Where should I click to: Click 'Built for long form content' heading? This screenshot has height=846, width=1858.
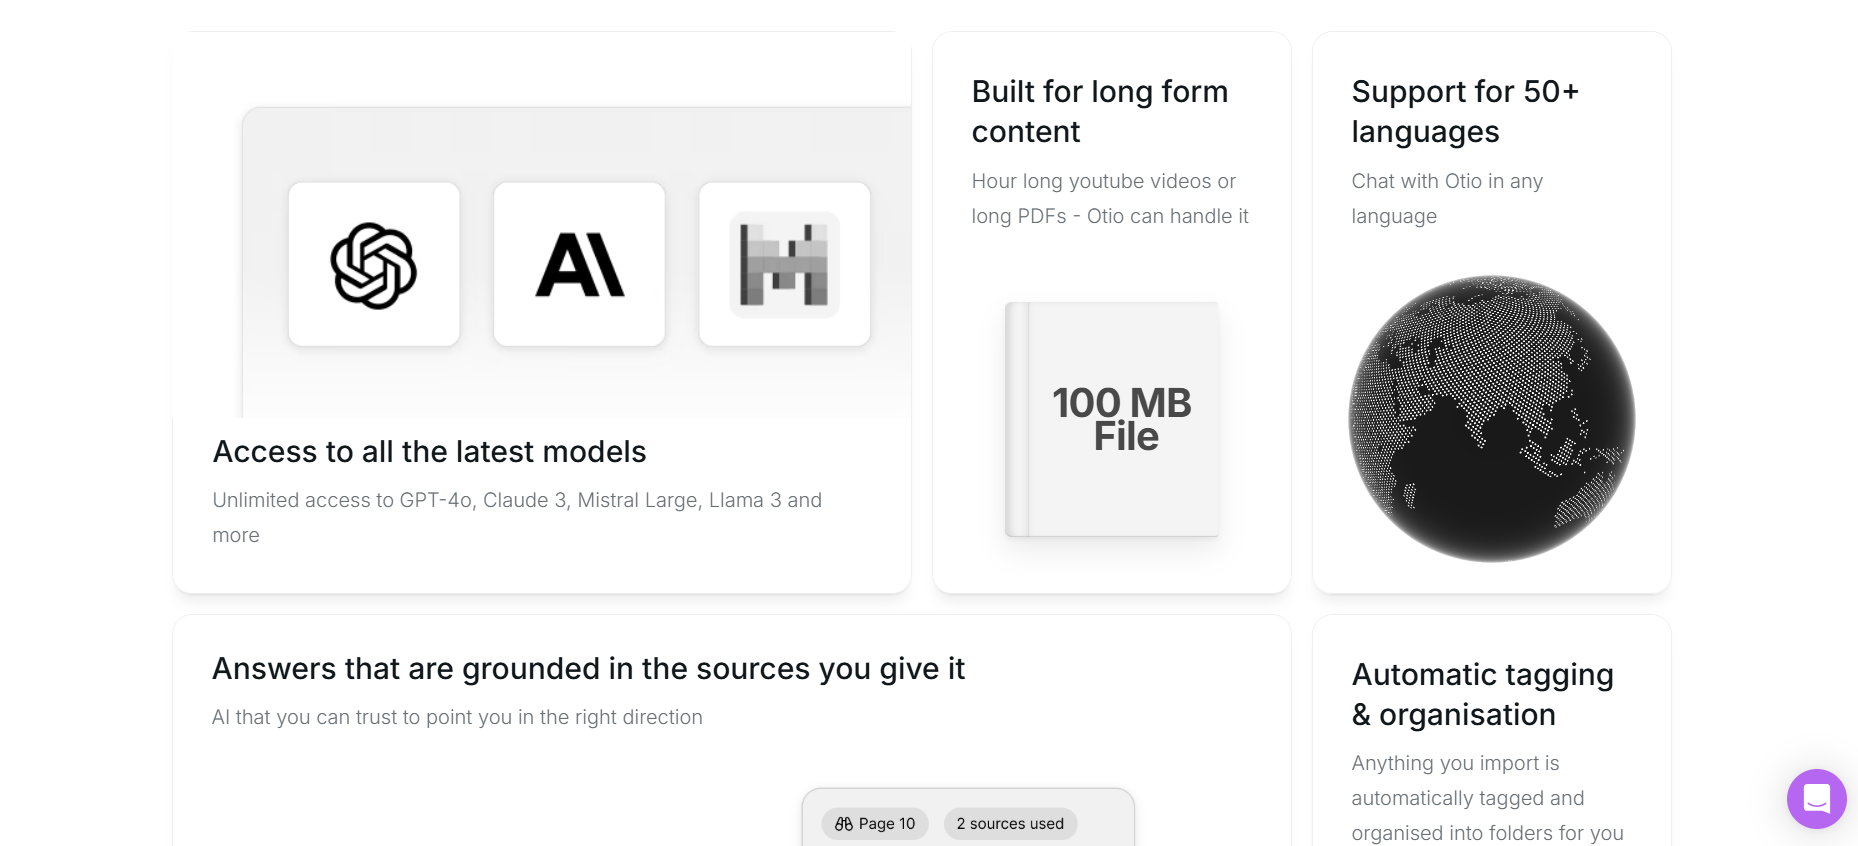click(1100, 111)
